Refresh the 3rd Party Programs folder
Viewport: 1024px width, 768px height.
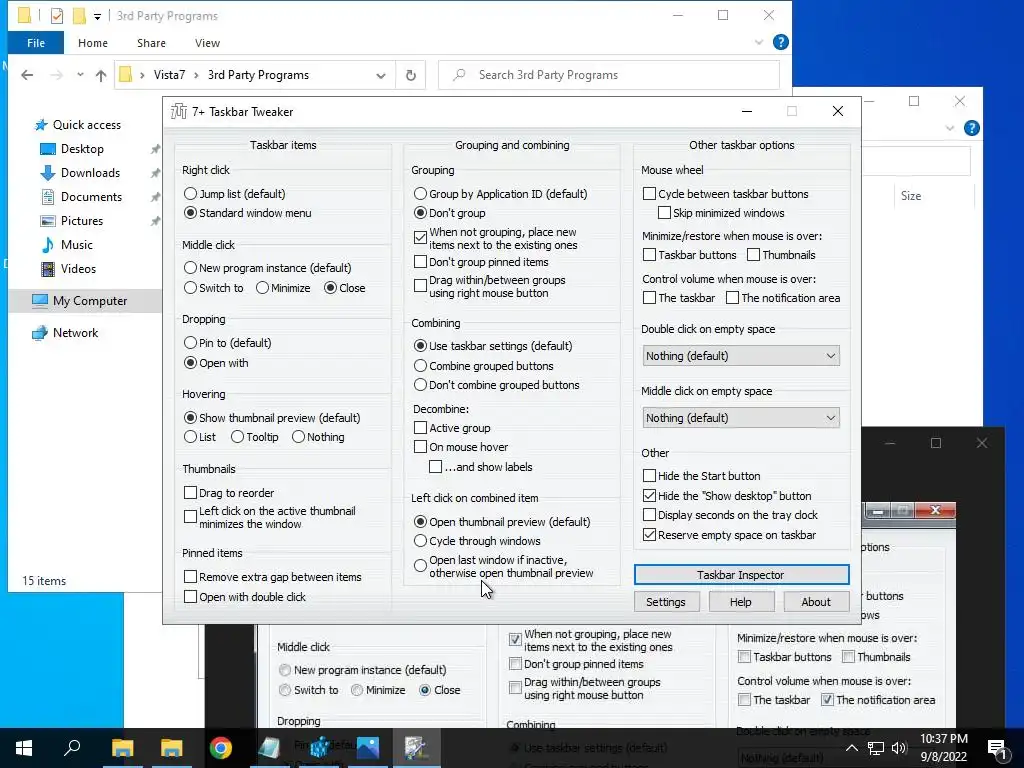(411, 75)
